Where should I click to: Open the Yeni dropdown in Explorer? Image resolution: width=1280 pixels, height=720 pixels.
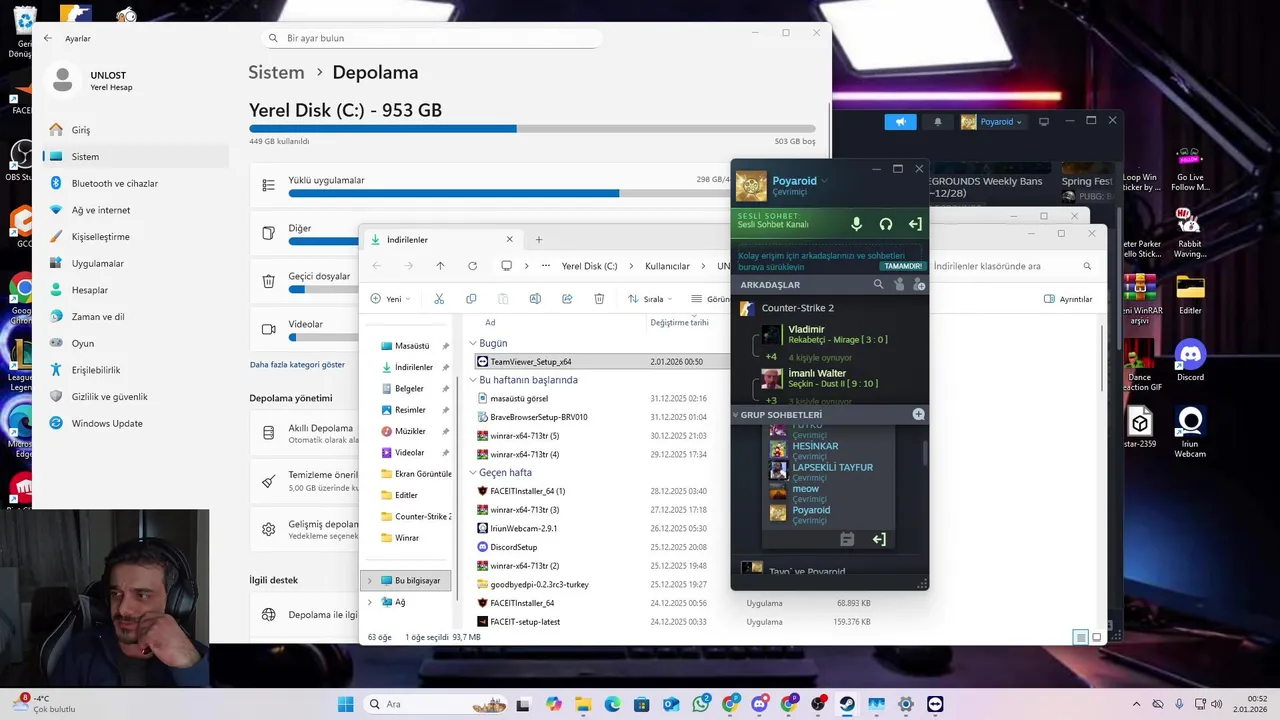[390, 299]
